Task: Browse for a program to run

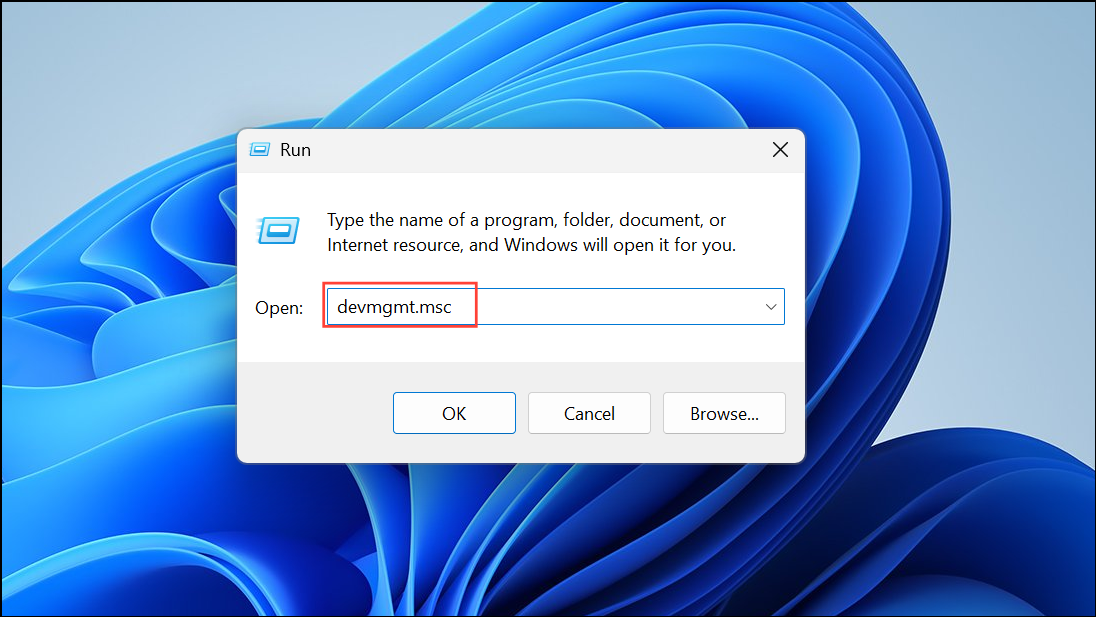Action: [x=724, y=412]
